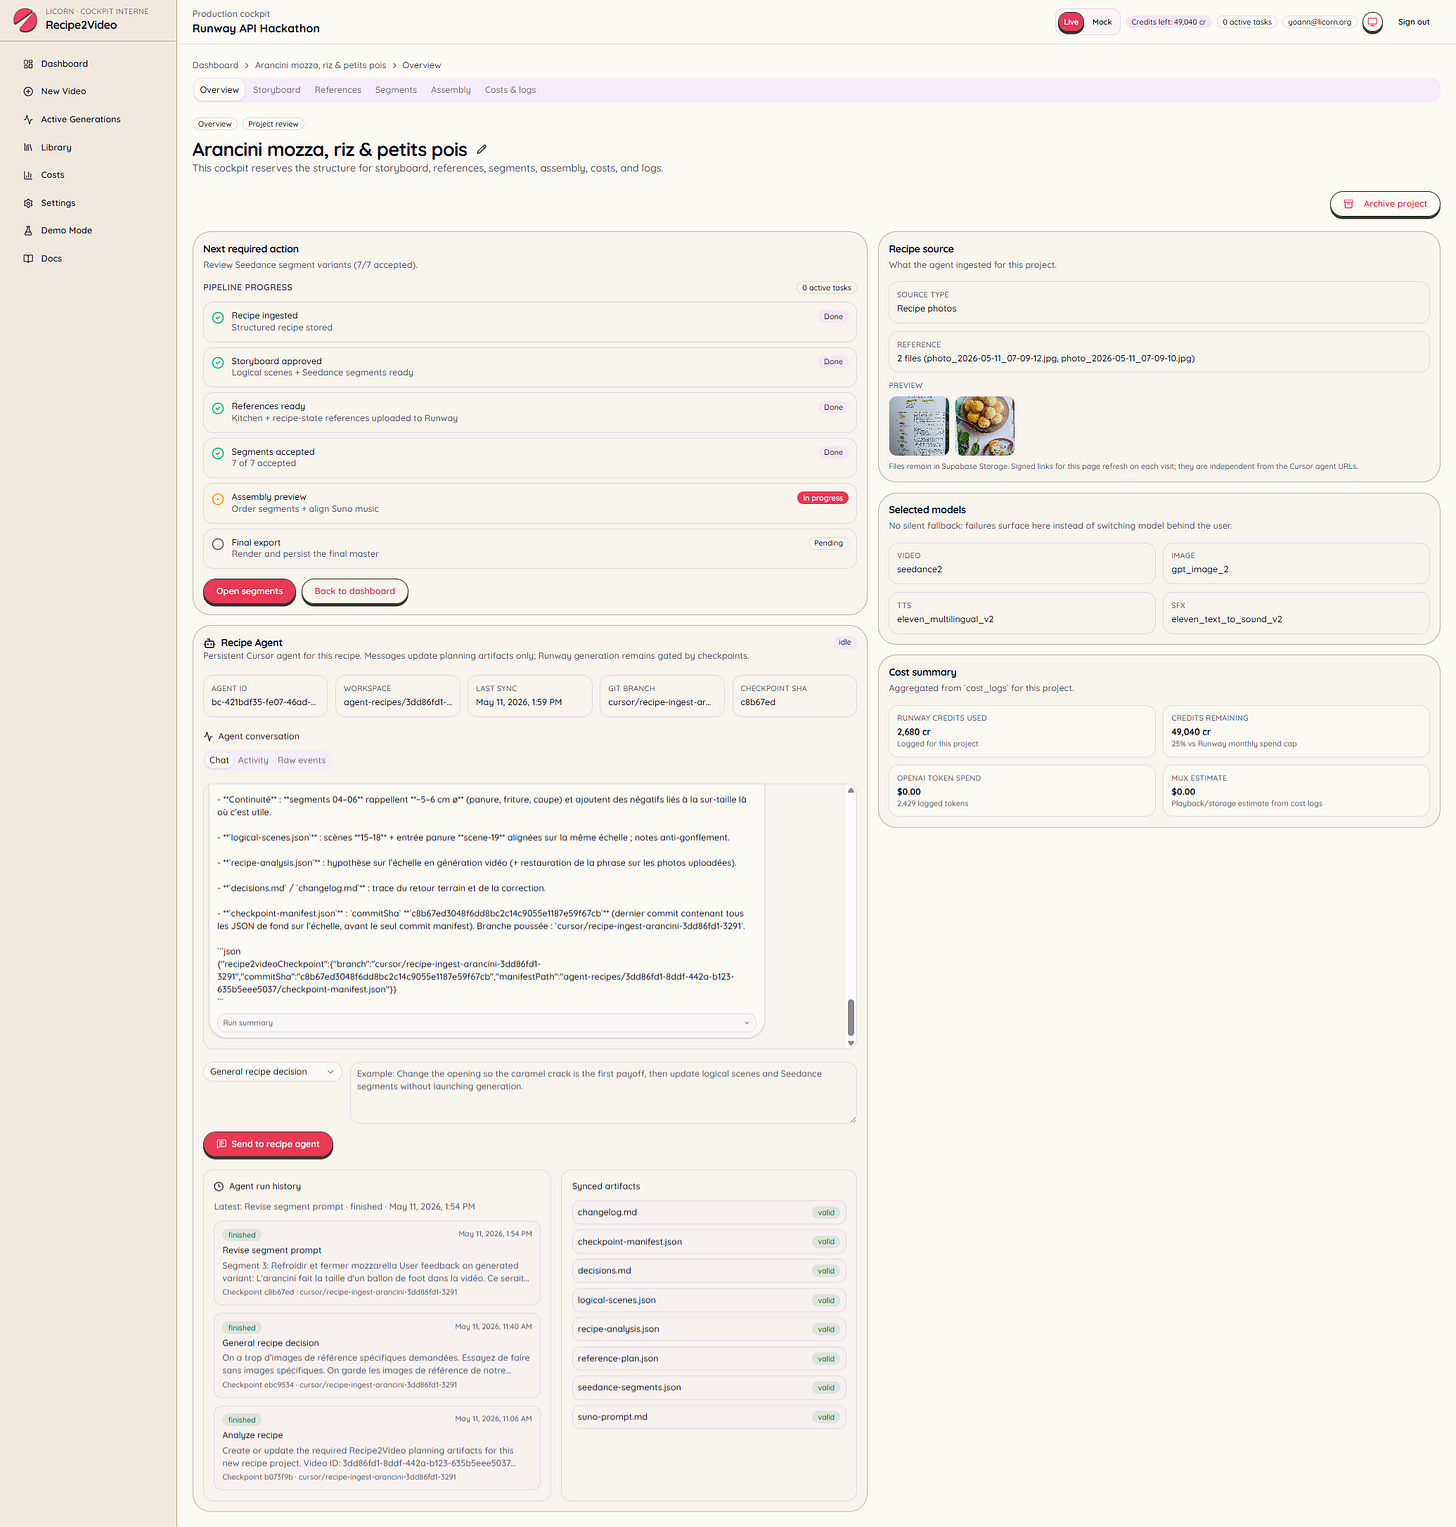Click the Assembly preview in-progress status icon
This screenshot has width=1456, height=1527.
tap(218, 499)
